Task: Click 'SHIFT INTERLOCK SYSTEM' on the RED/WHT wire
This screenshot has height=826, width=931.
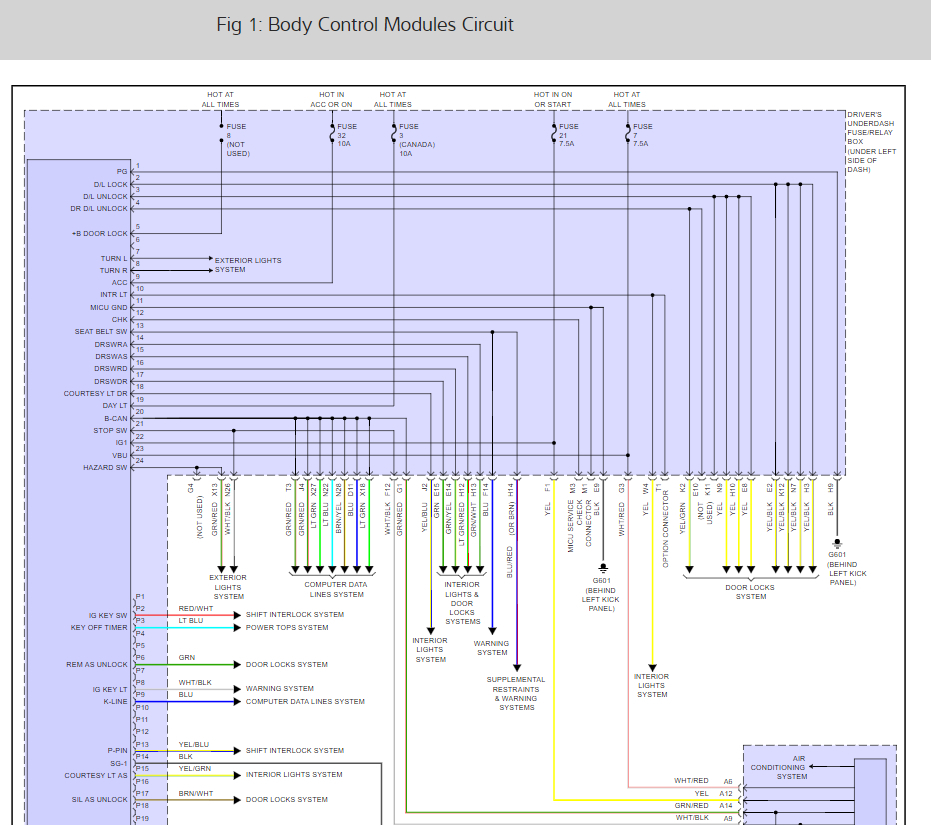Action: click(x=295, y=614)
